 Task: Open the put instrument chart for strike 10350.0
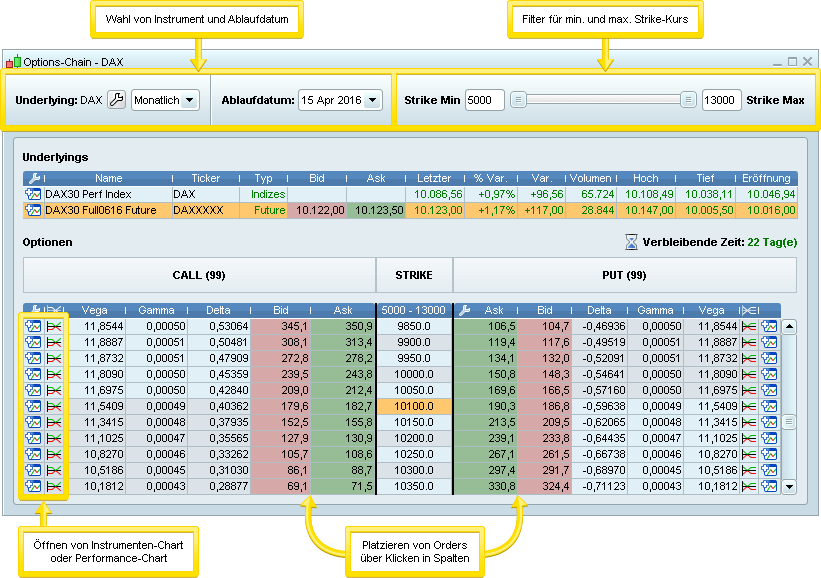point(769,486)
